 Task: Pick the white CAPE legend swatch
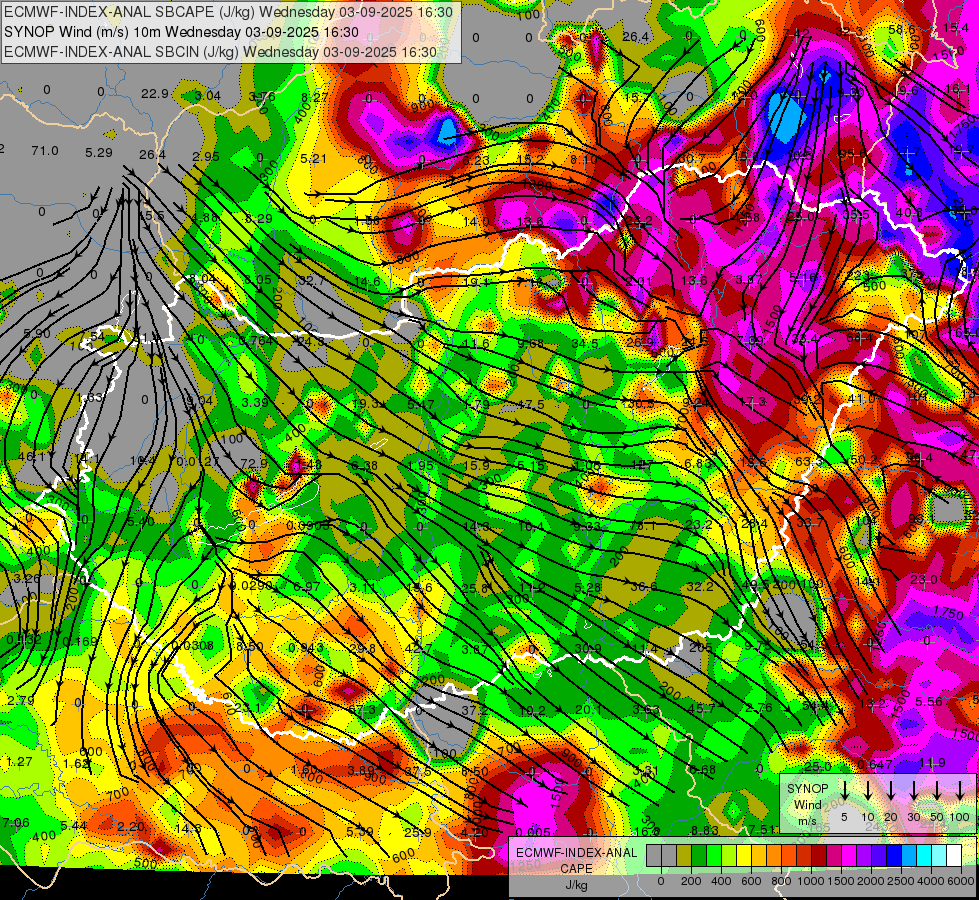point(954,855)
